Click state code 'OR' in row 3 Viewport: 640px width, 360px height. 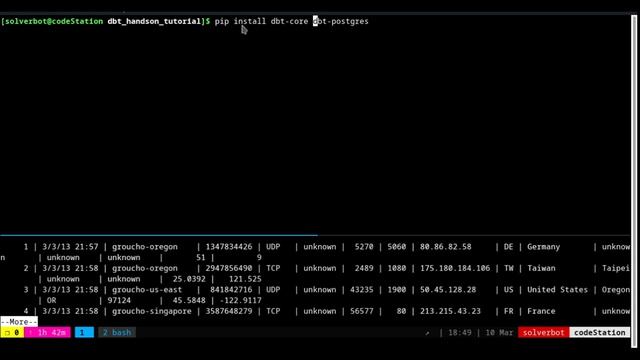coord(51,300)
